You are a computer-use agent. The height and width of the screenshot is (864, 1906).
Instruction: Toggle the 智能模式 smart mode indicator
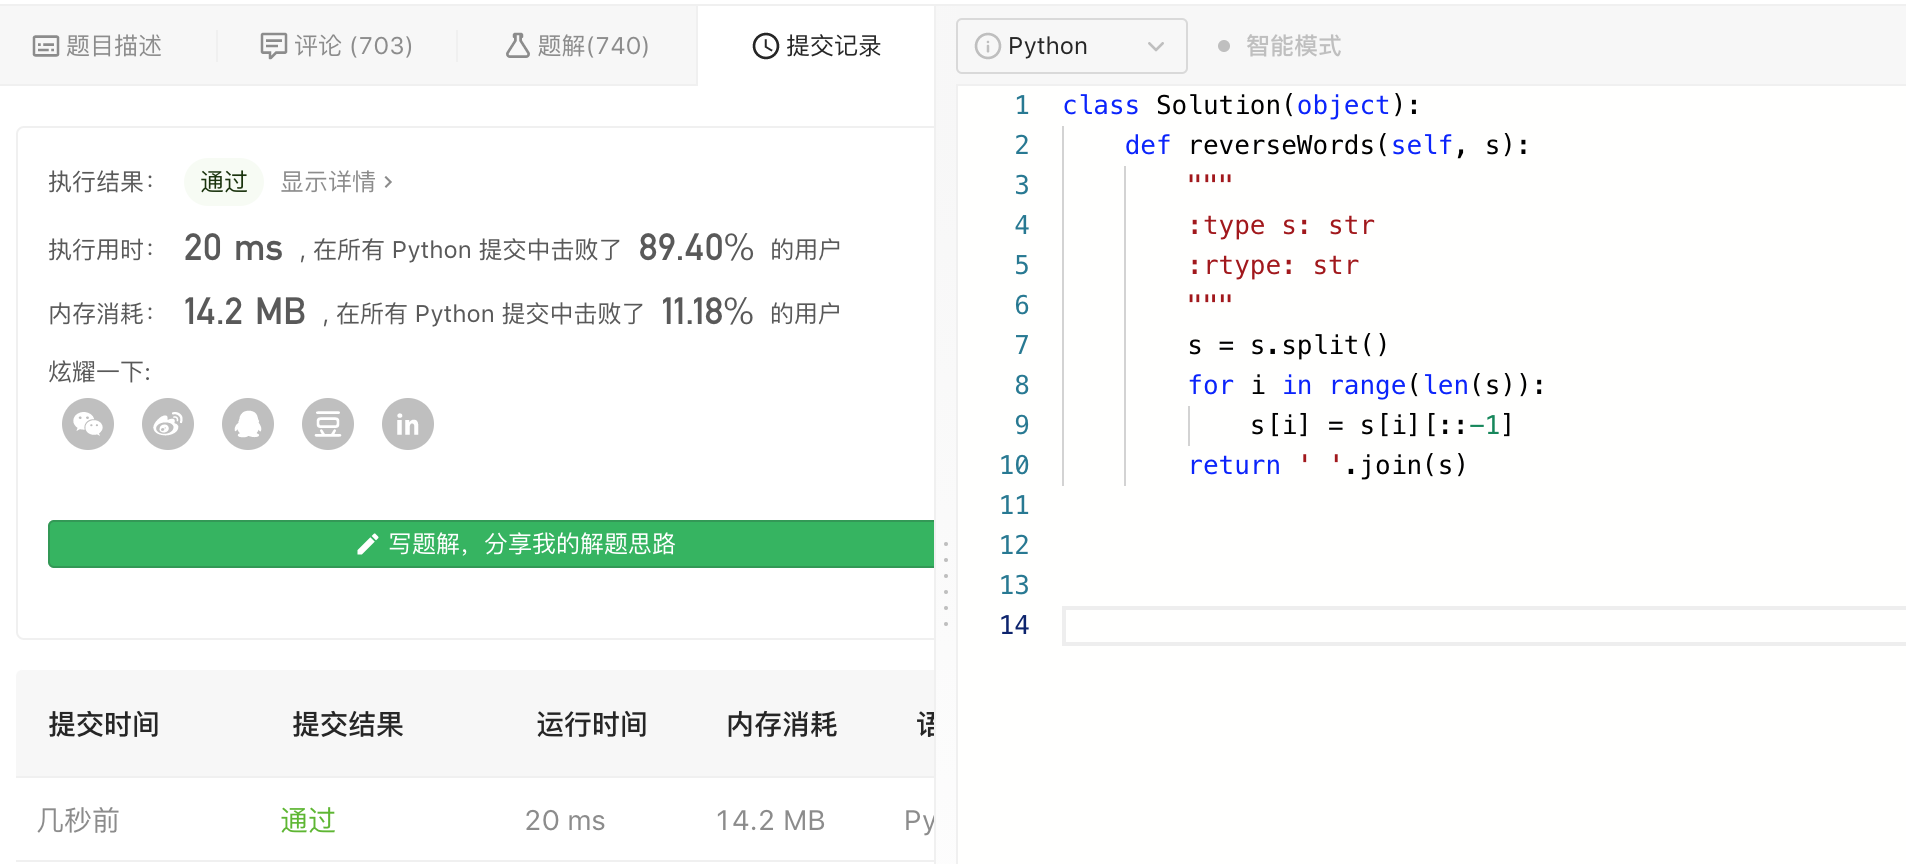pos(1279,46)
